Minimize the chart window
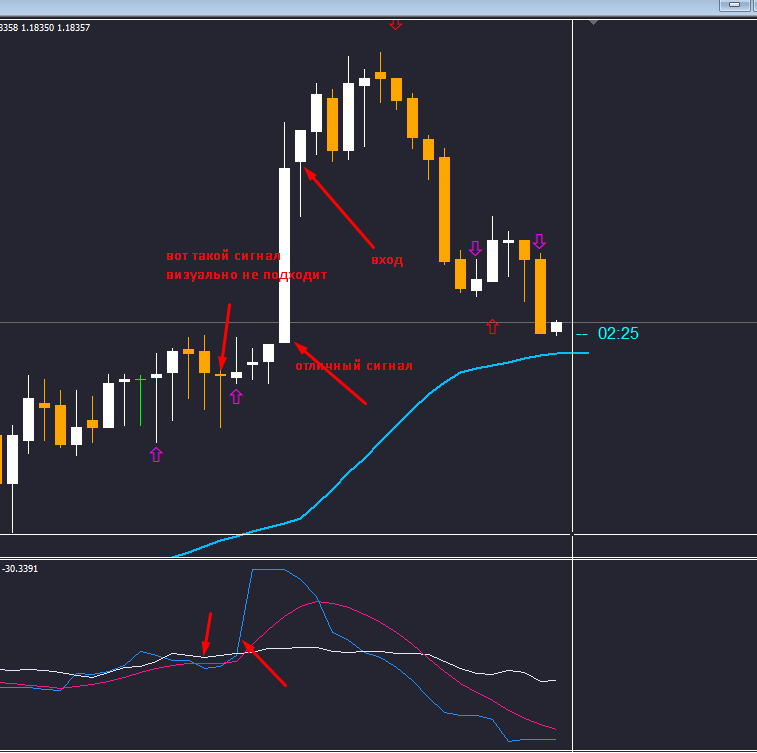The width and height of the screenshot is (757, 753). click(x=734, y=5)
